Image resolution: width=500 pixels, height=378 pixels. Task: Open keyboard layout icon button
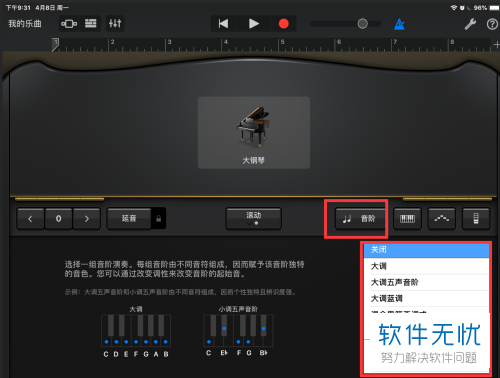(x=407, y=219)
